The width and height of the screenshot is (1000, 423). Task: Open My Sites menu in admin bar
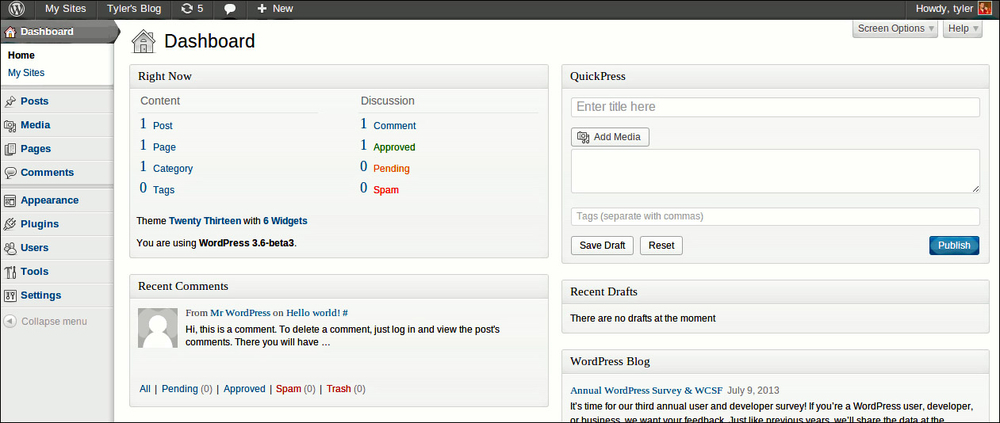tap(66, 9)
